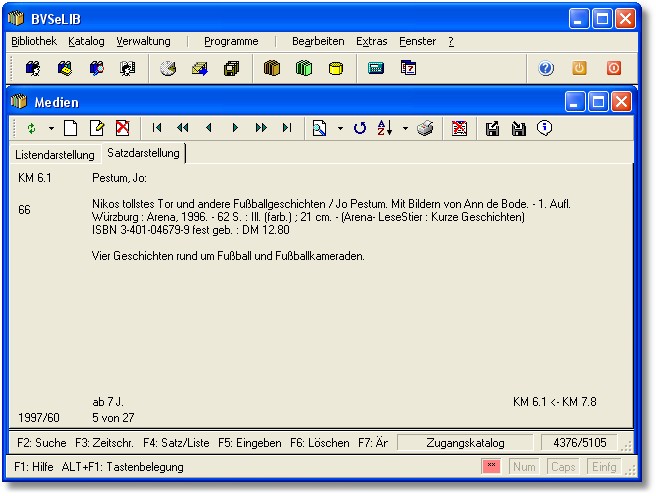Click the first blue book icon in main toolbar

[x=33, y=68]
